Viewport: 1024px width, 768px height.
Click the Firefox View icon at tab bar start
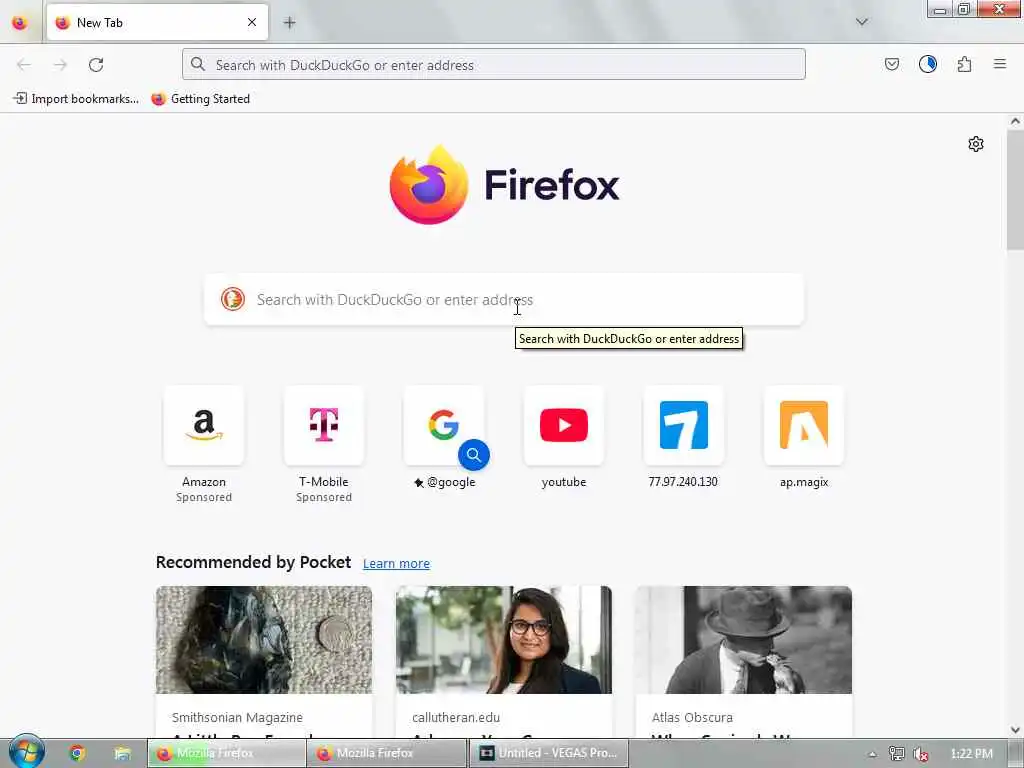20,22
